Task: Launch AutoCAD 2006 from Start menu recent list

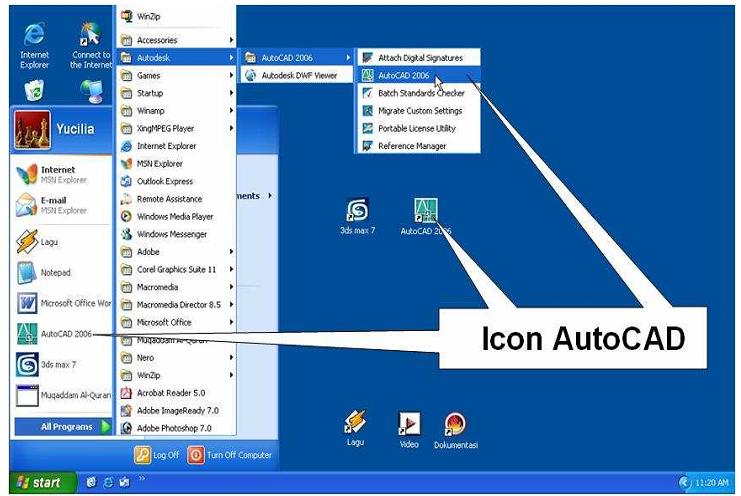Action: point(61,334)
